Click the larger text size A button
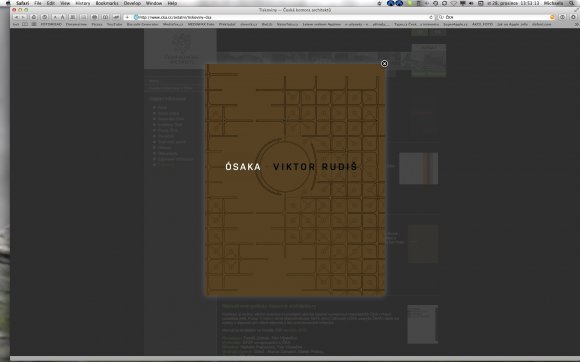This screenshot has height=362, width=580. (x=62, y=17)
